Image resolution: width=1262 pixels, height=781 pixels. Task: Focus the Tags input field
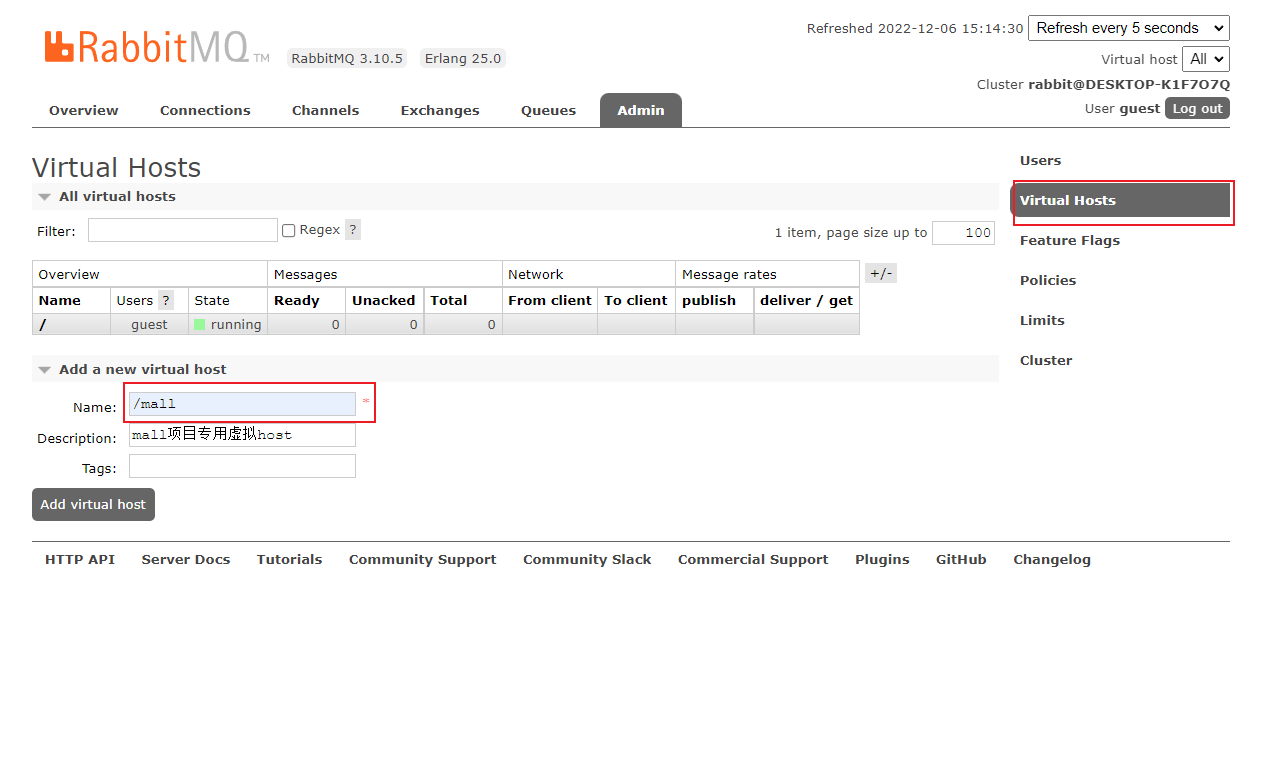point(242,466)
